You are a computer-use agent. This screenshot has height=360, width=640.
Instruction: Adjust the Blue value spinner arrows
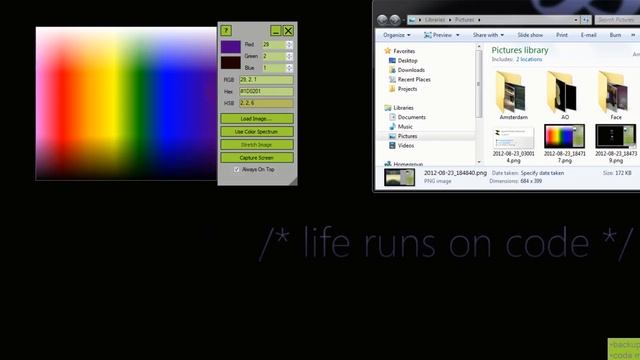click(x=289, y=68)
